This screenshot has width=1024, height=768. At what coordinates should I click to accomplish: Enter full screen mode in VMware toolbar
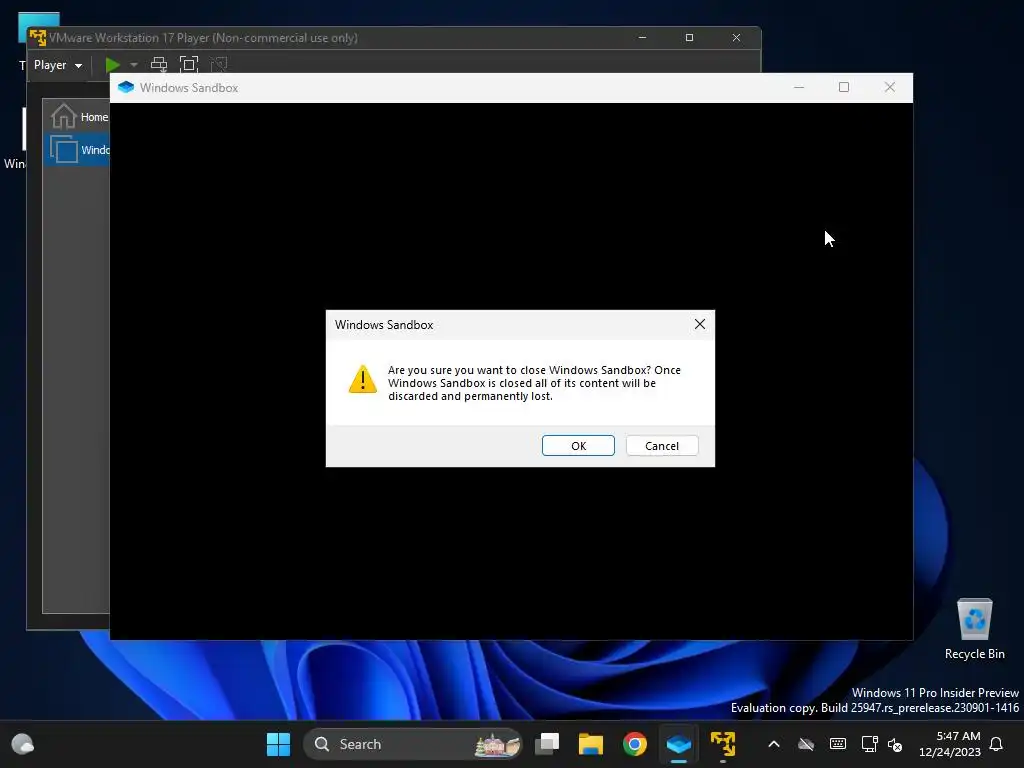[189, 64]
